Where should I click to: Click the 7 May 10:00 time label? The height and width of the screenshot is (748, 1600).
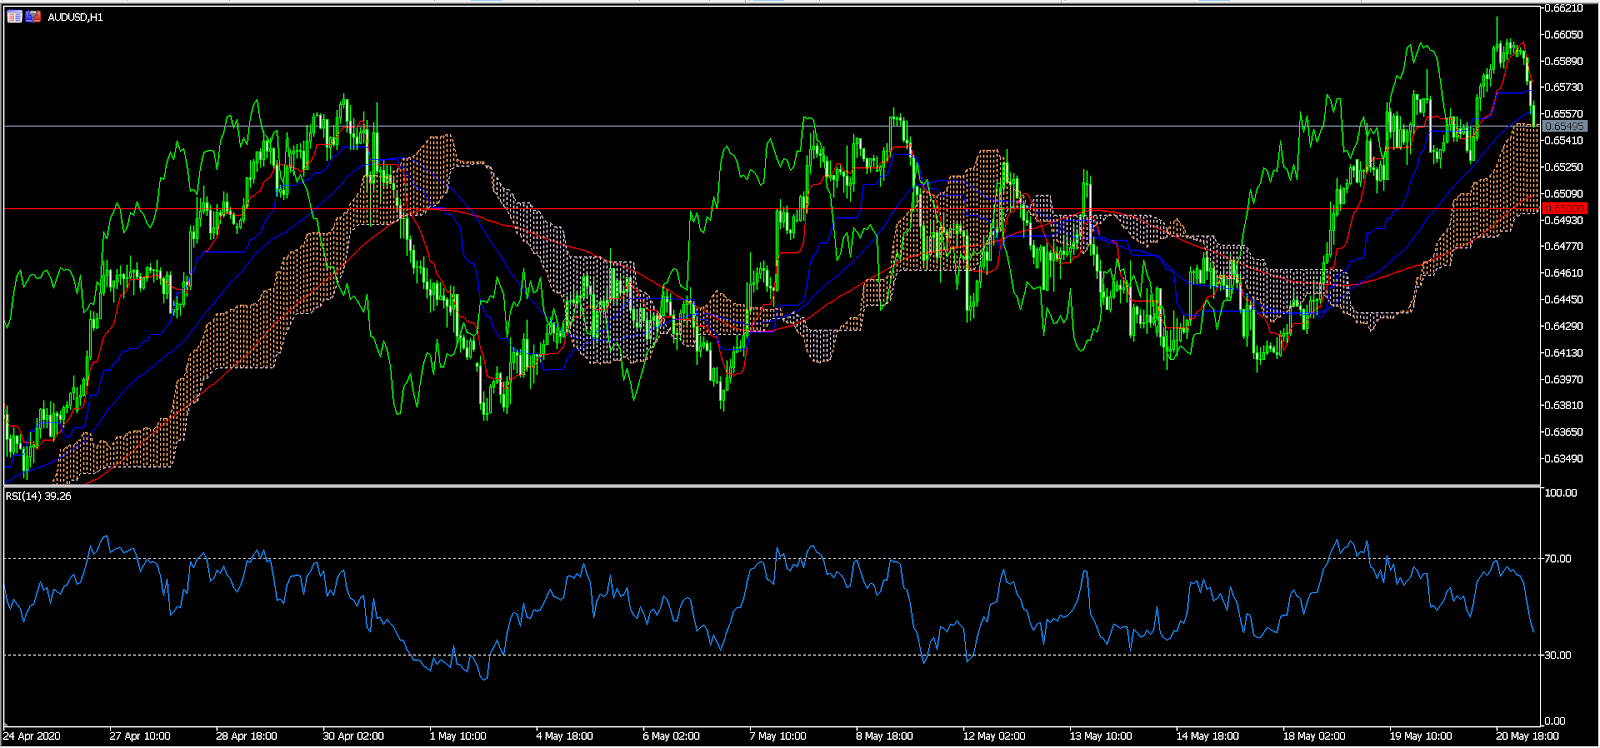[x=778, y=736]
